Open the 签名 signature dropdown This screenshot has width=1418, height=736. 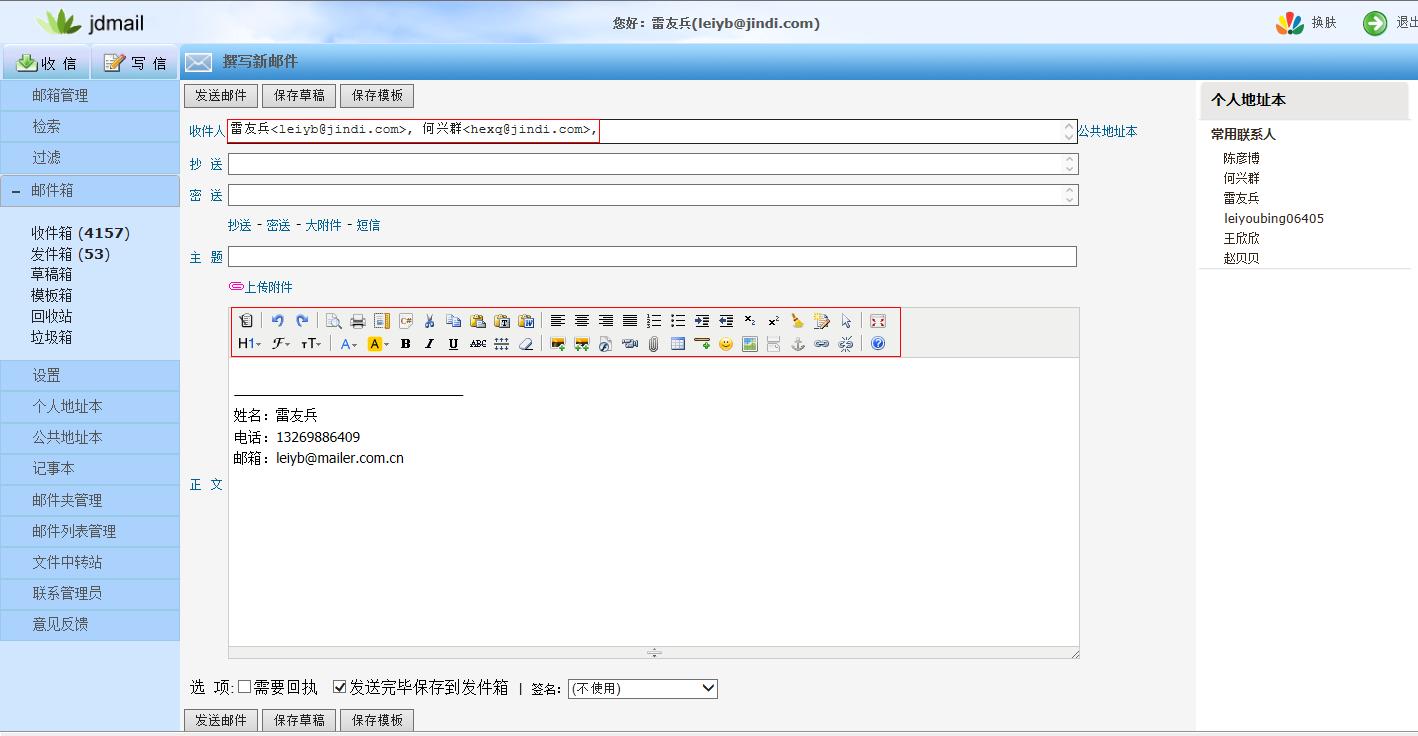(642, 688)
